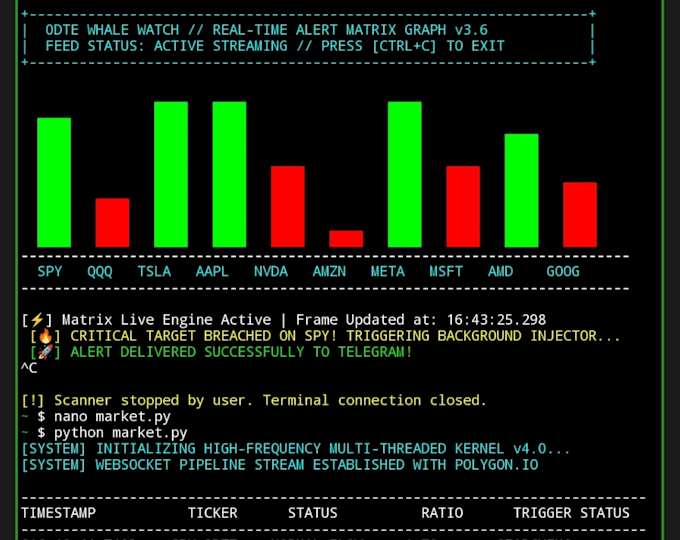This screenshot has height=540, width=680.
Task: Click the INITIALIZING HIGH-FREQUENCY MULTI-THREADED KERNEL line
Action: pos(295,449)
